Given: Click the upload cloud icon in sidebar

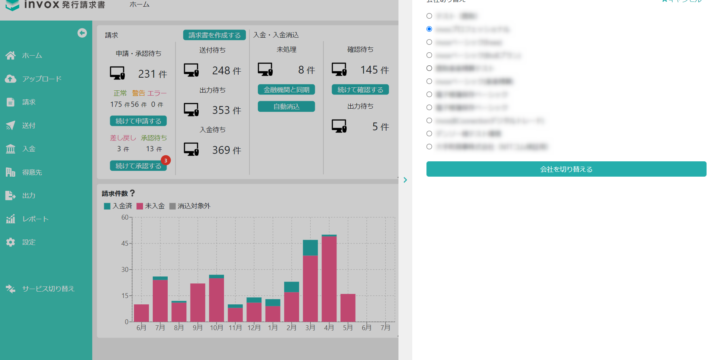Looking at the screenshot, I should pyautogui.click(x=11, y=79).
